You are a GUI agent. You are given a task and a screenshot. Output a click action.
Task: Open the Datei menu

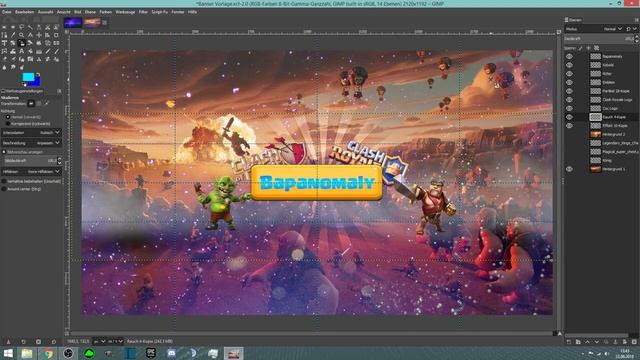[x=7, y=12]
